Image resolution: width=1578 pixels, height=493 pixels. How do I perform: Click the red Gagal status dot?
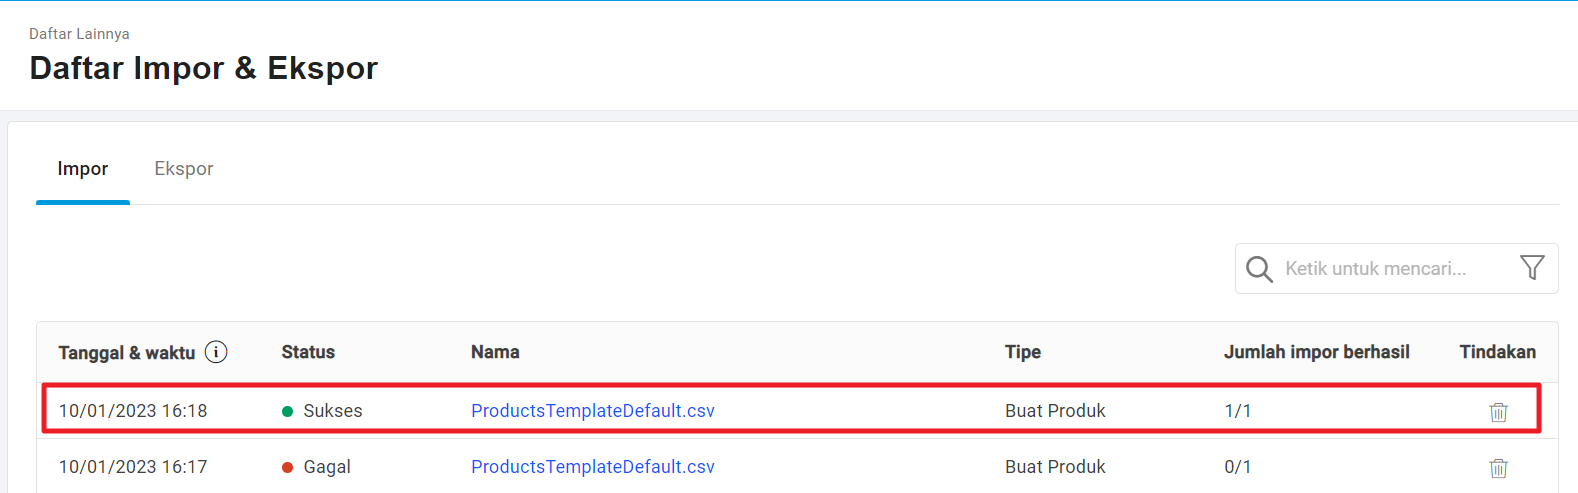(288, 467)
